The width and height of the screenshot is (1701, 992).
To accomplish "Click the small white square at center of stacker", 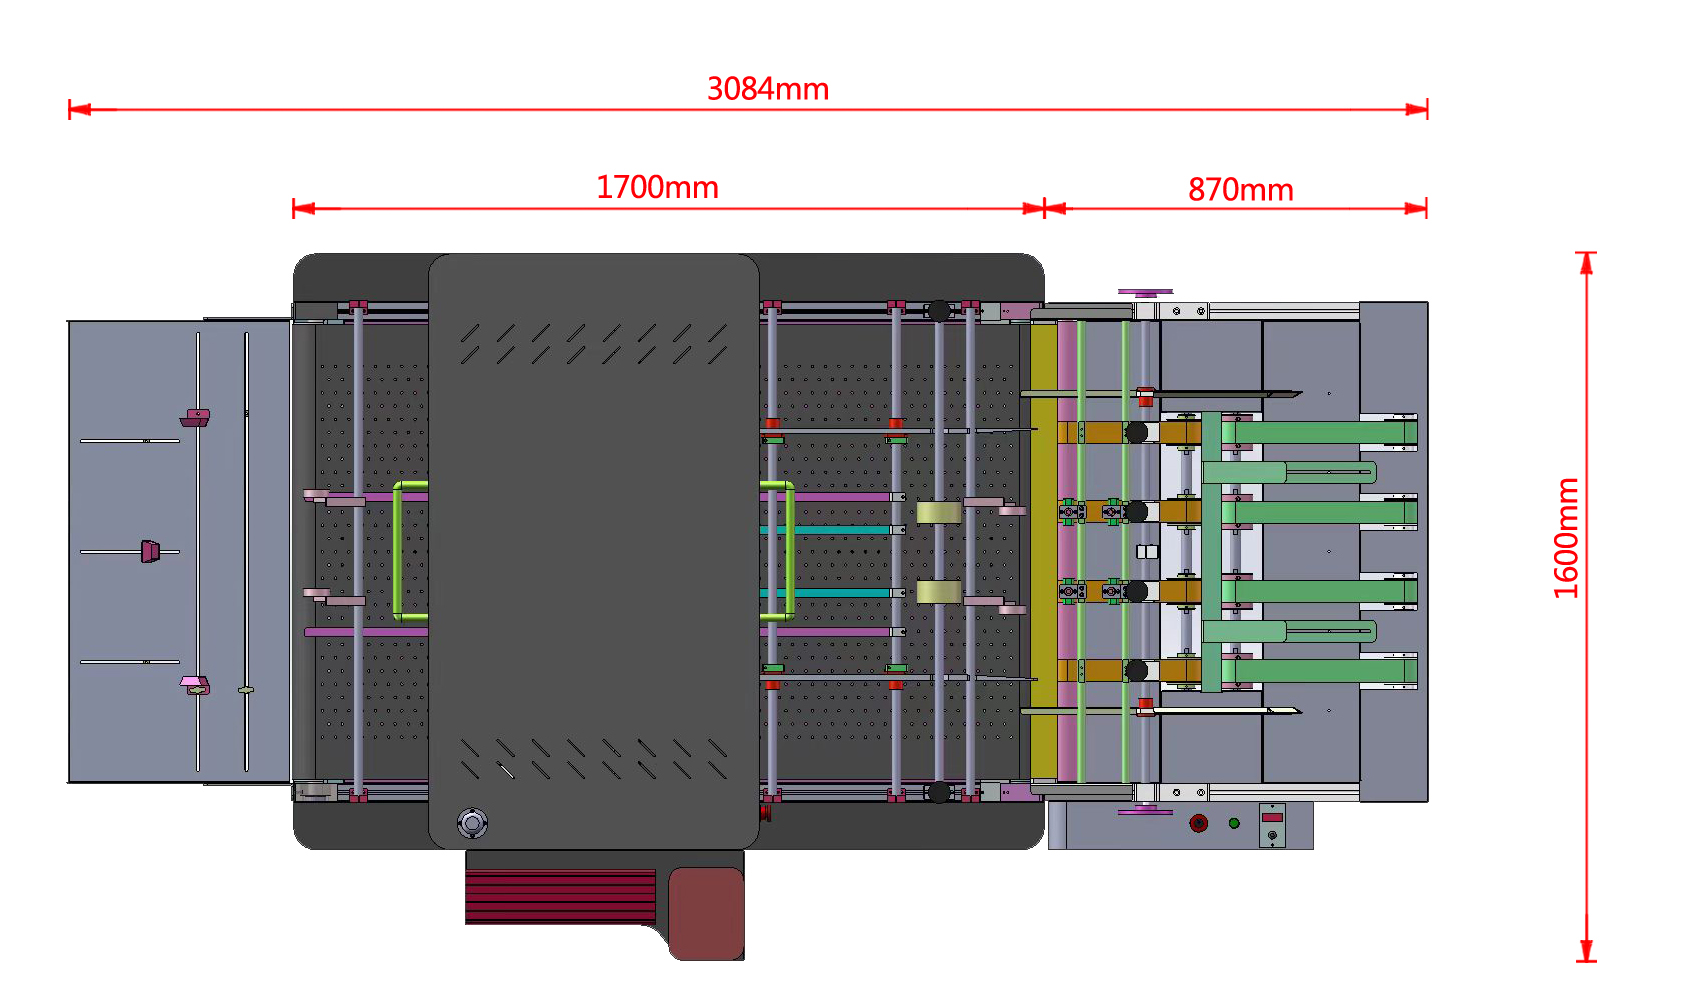I will (x=1147, y=551).
